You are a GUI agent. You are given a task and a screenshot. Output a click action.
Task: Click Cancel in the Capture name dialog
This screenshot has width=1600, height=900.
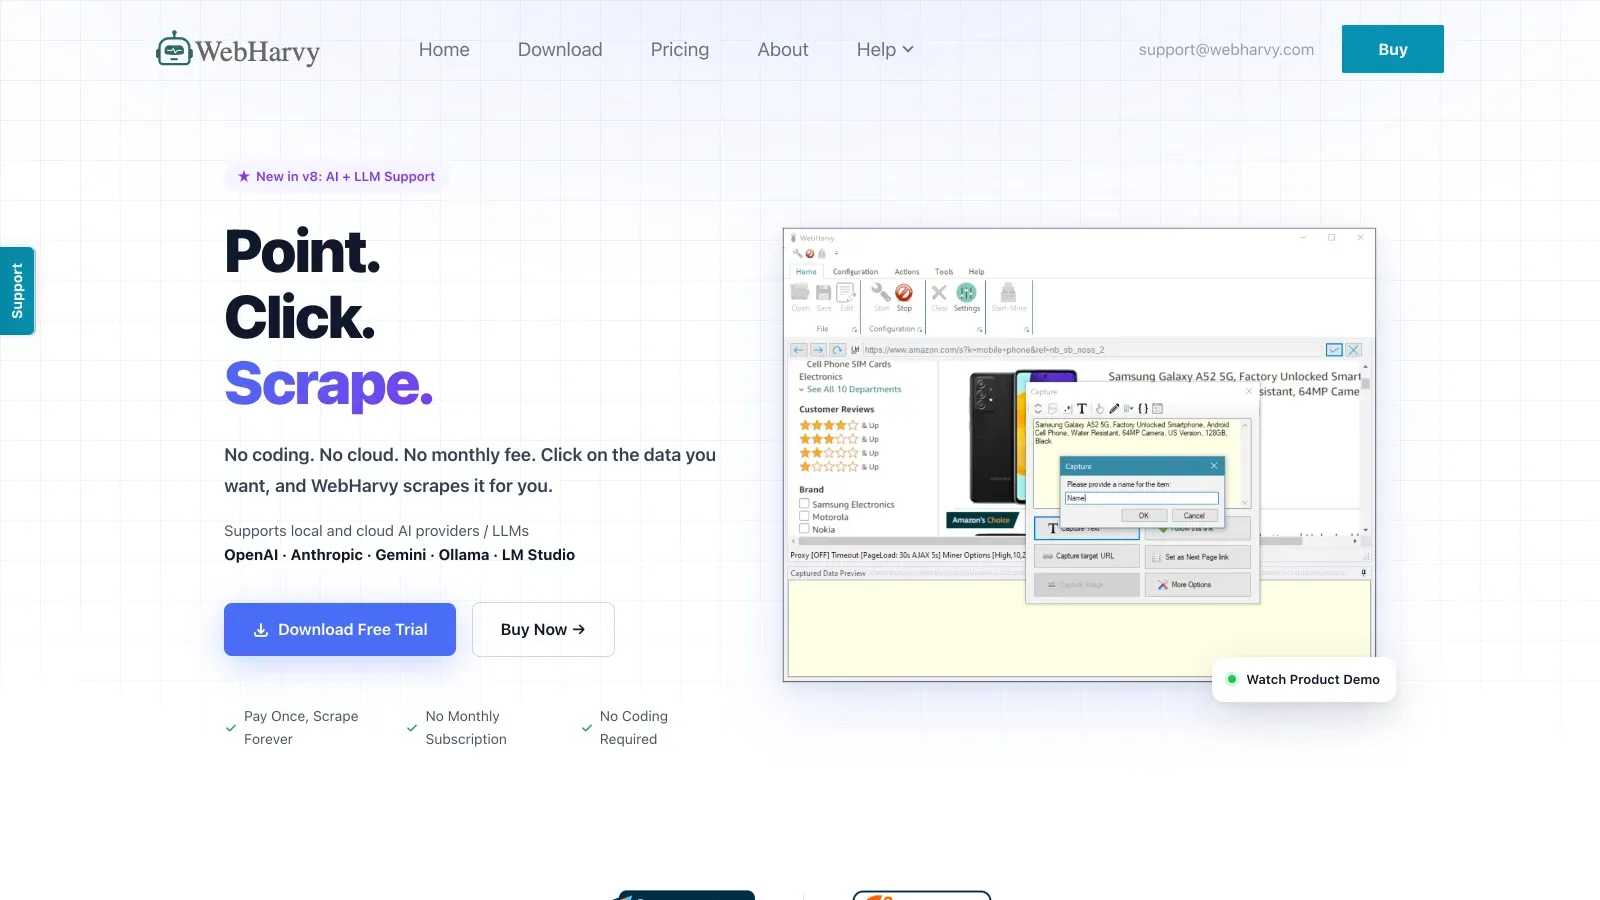point(1194,516)
